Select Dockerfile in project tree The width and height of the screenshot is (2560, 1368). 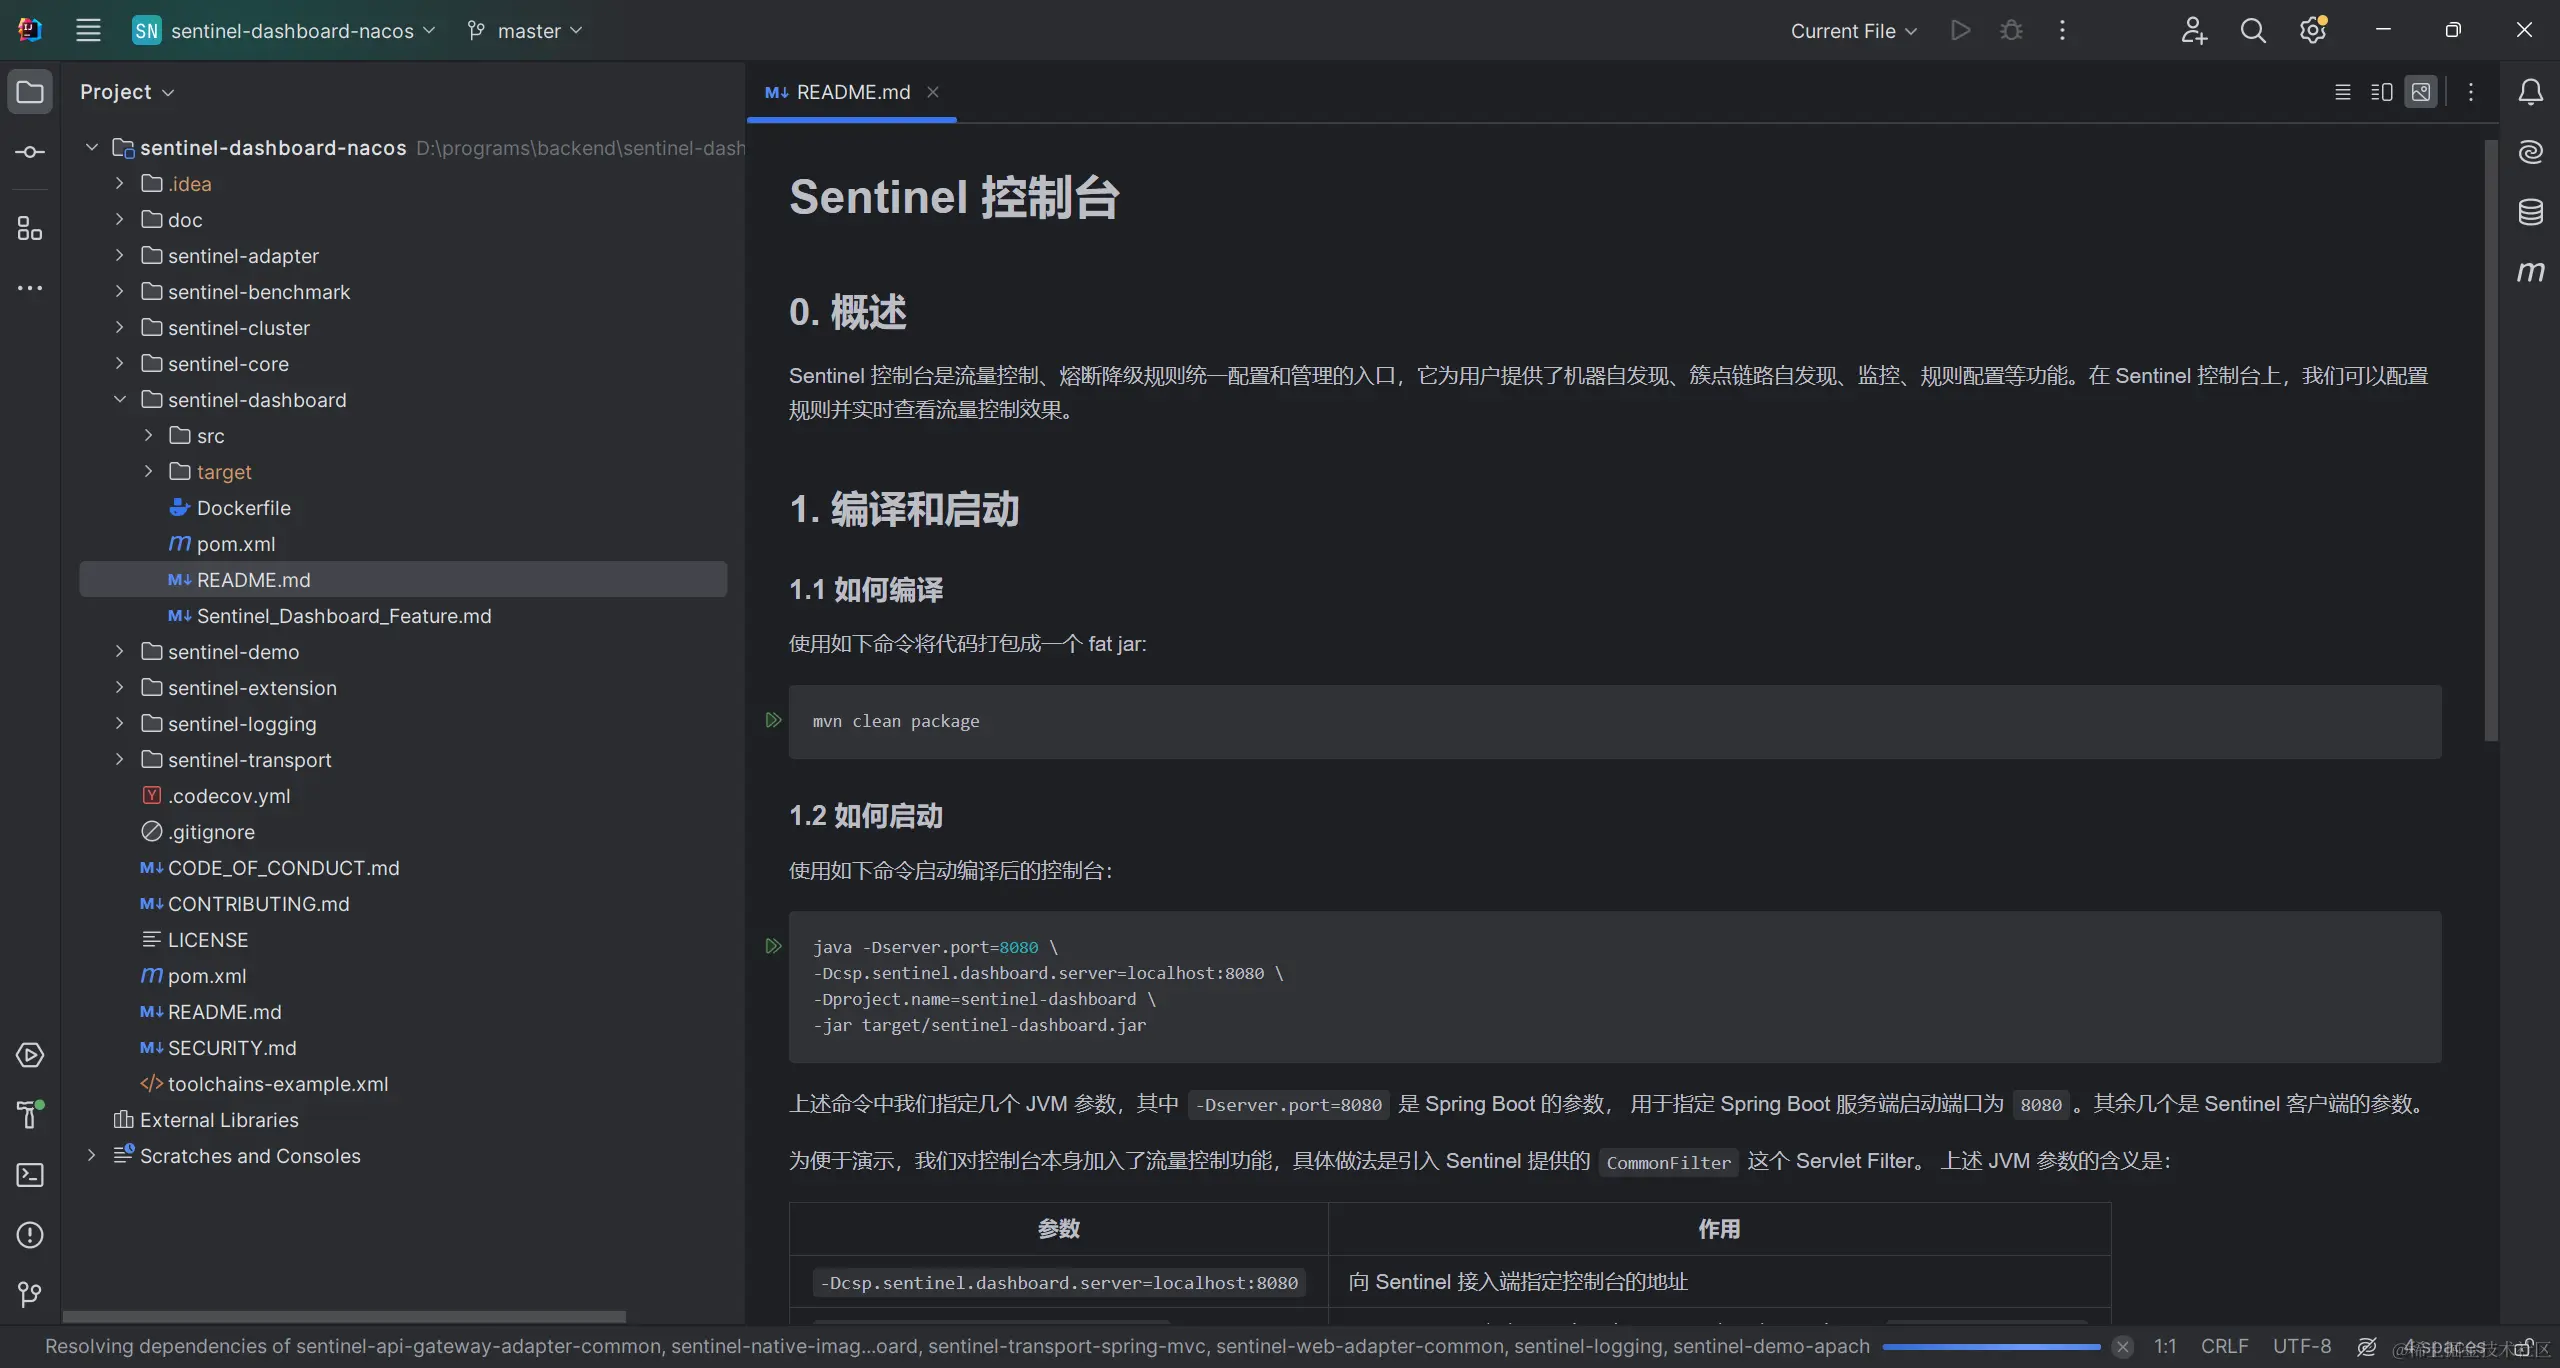click(243, 508)
